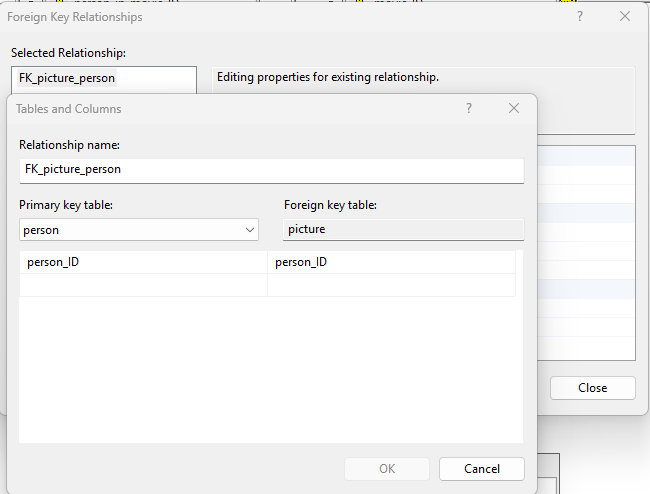The width and height of the screenshot is (650, 494).
Task: Click empty cell under foreign key person_ID
Action: click(x=391, y=285)
